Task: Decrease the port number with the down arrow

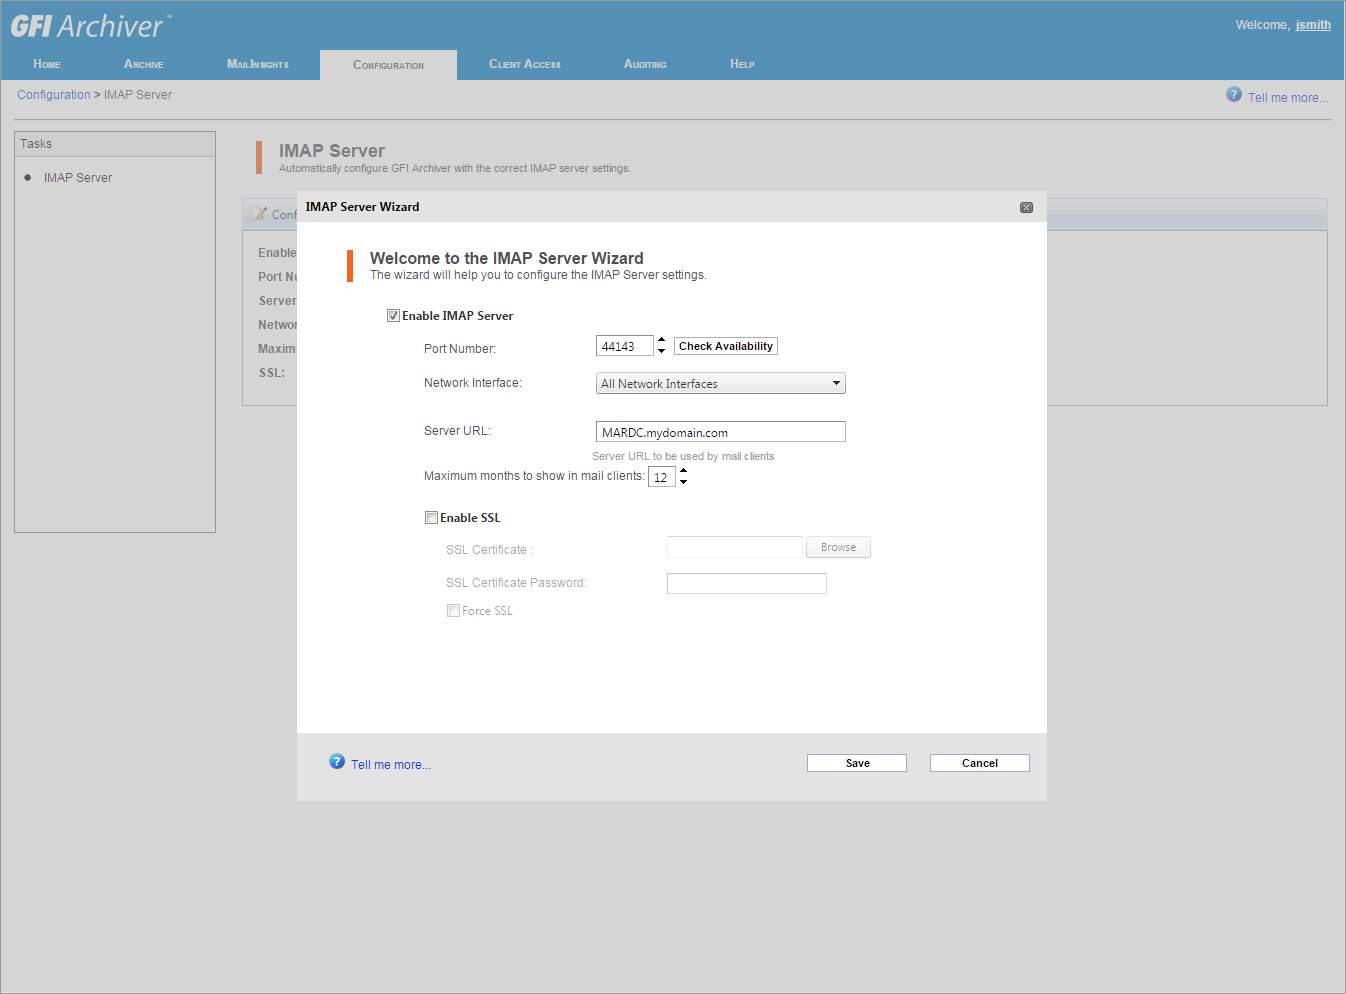Action: click(661, 351)
